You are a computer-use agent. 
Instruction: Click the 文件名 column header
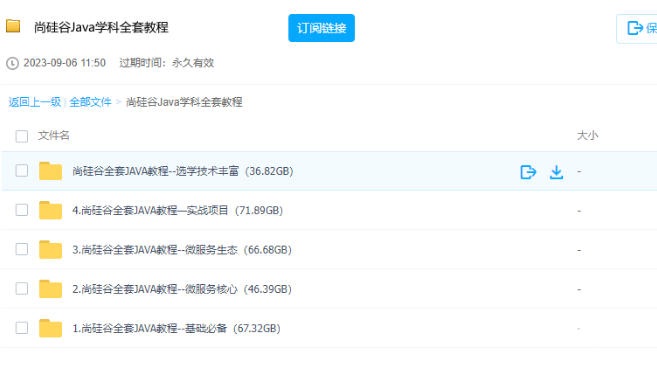click(x=54, y=135)
